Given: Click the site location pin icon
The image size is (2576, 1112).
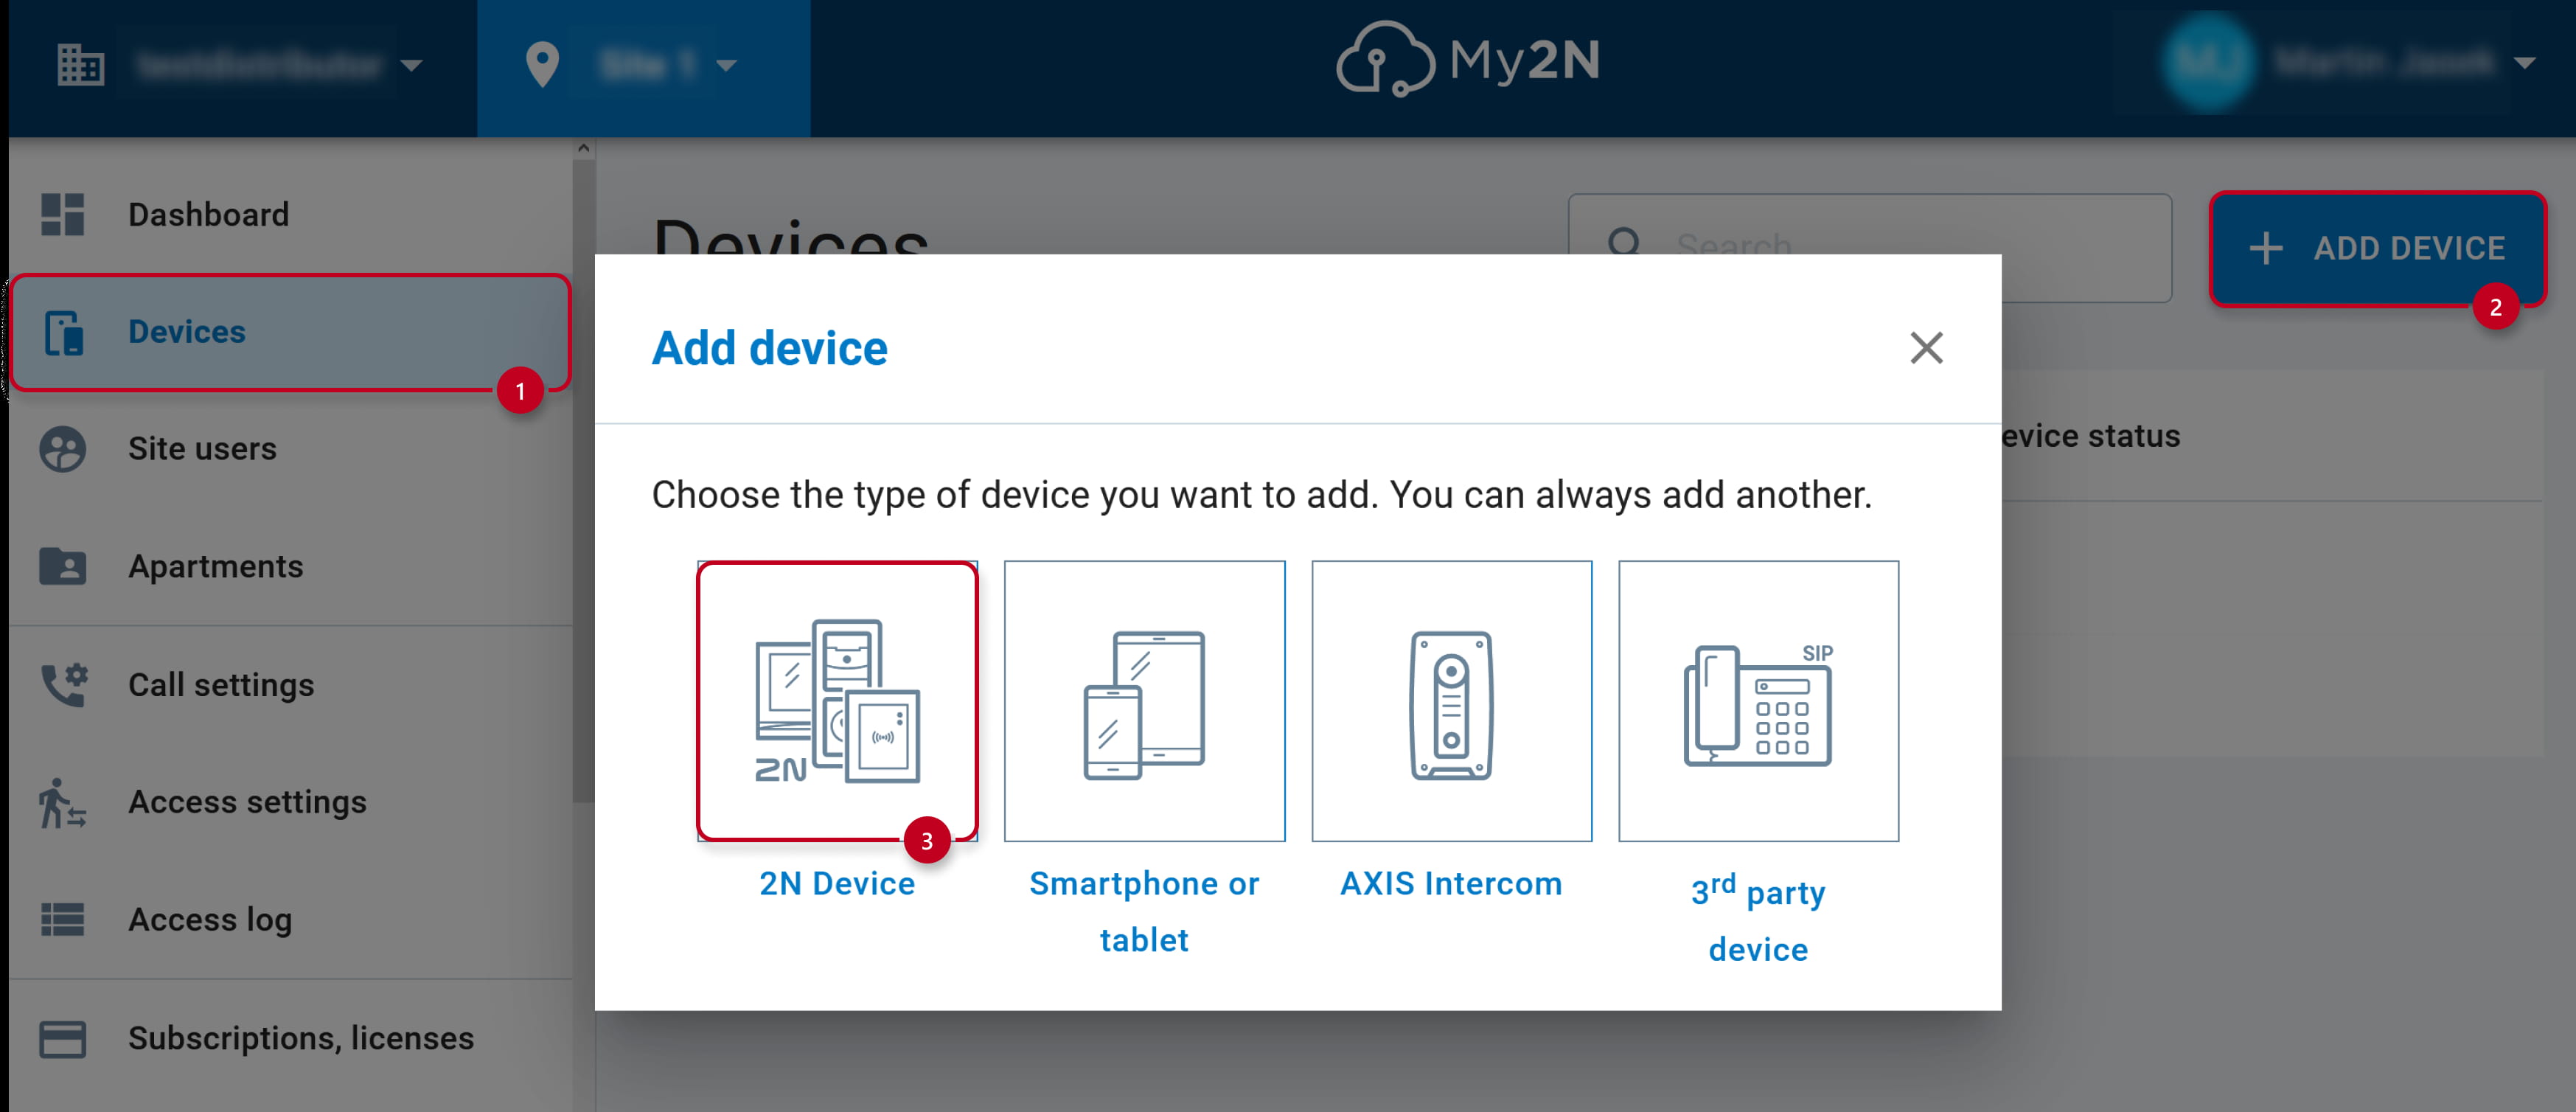Looking at the screenshot, I should (x=541, y=65).
